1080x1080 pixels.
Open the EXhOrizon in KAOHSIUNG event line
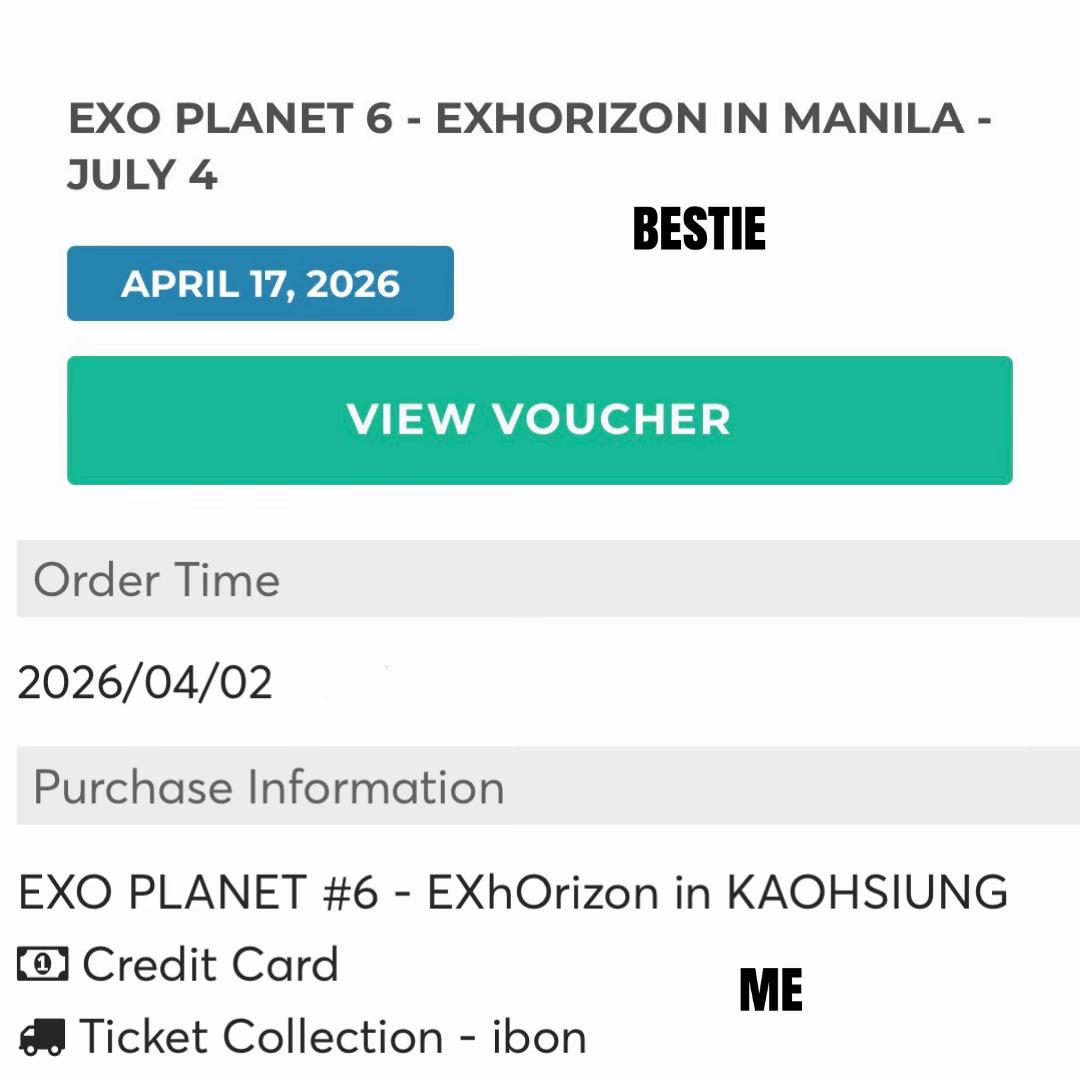pos(513,891)
